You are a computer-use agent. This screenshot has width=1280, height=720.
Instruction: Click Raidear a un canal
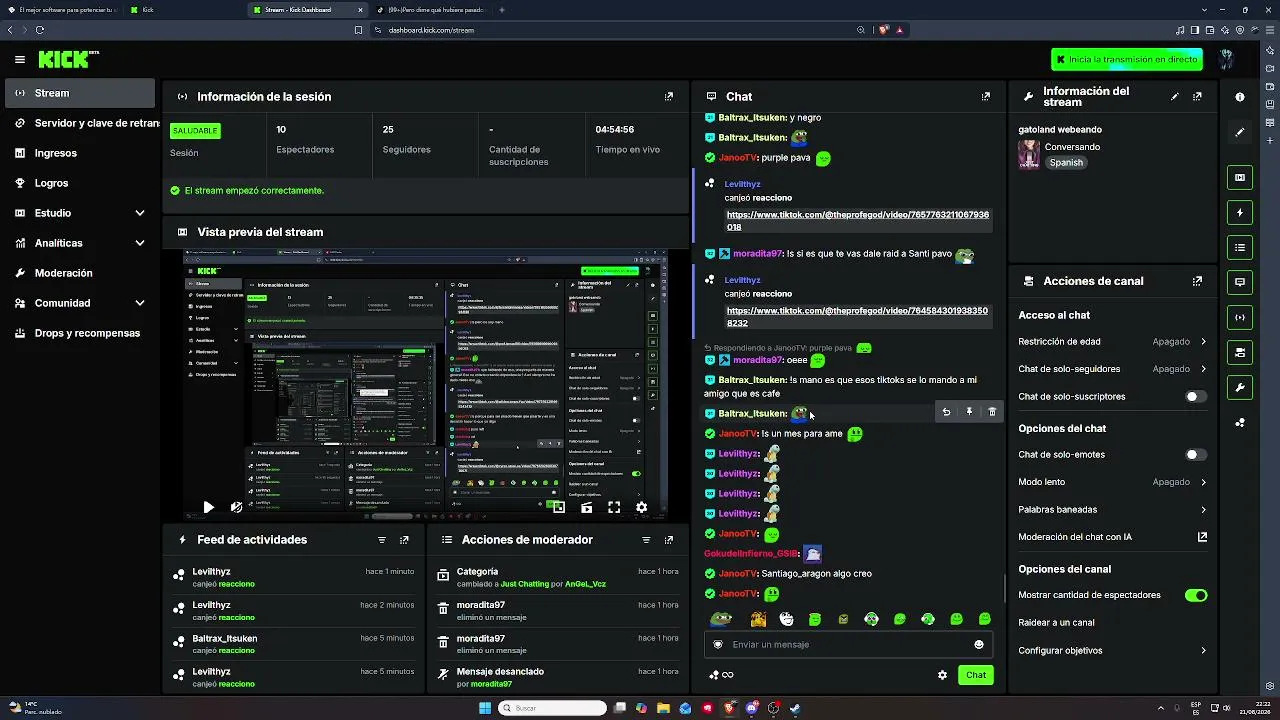tap(1056, 623)
